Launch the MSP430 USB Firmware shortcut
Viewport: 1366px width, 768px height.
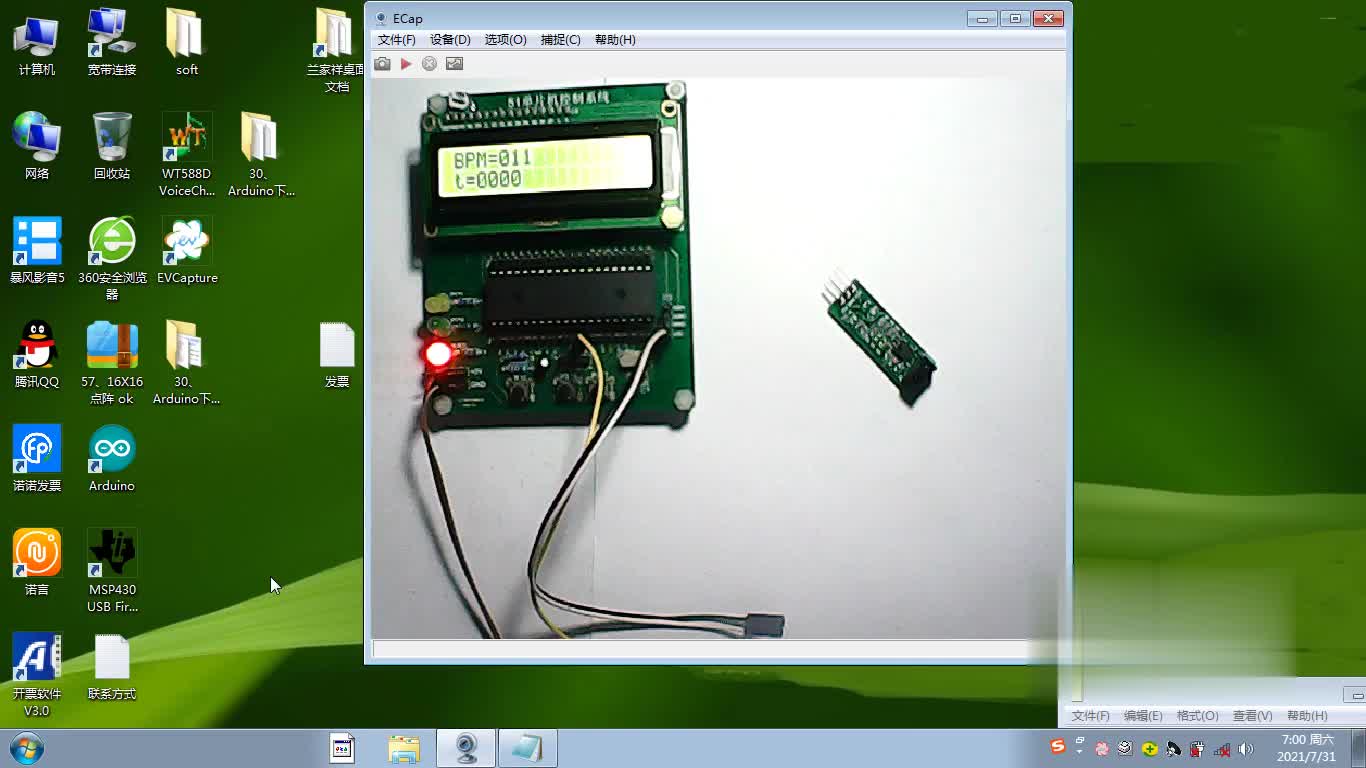112,571
